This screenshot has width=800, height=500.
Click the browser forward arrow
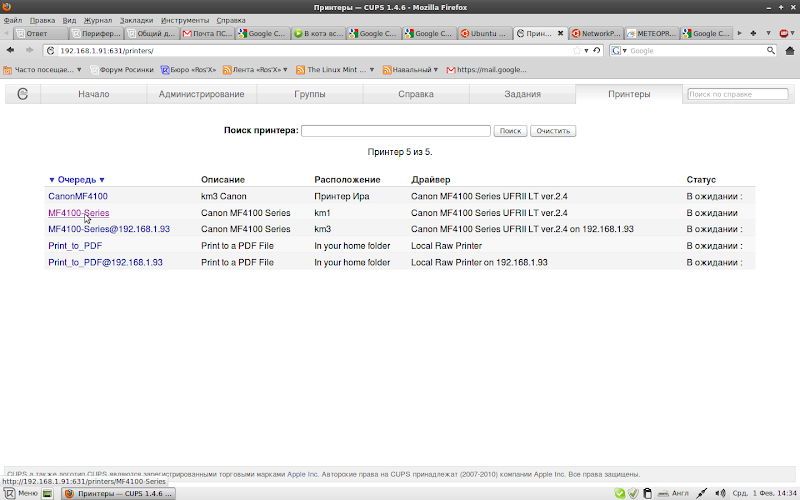[29, 51]
